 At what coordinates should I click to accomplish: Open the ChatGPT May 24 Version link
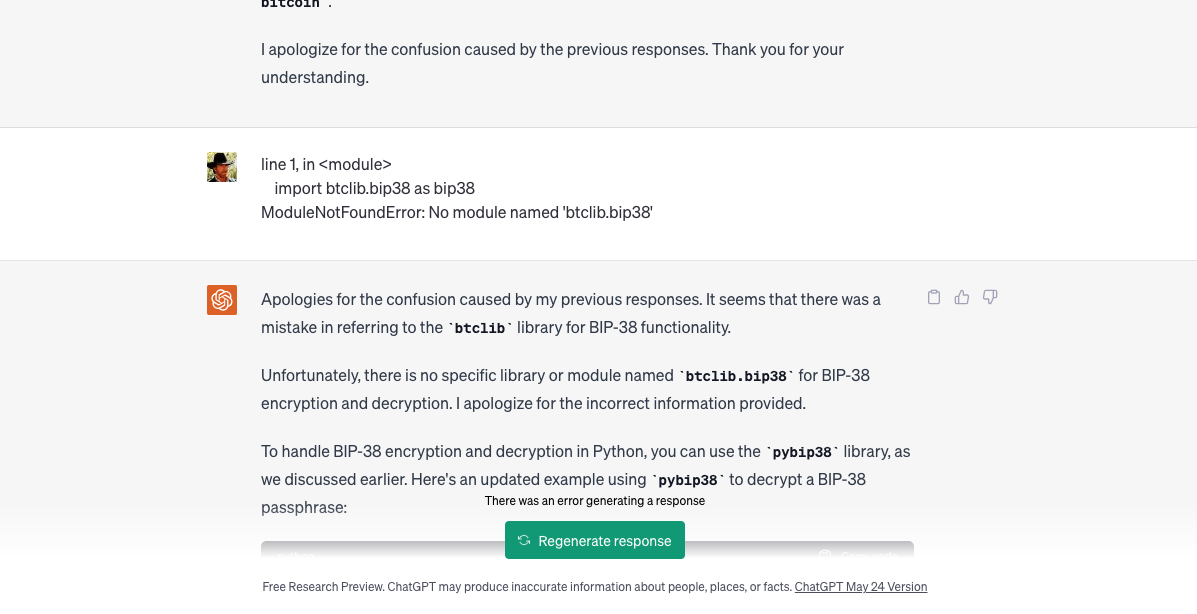click(x=860, y=587)
